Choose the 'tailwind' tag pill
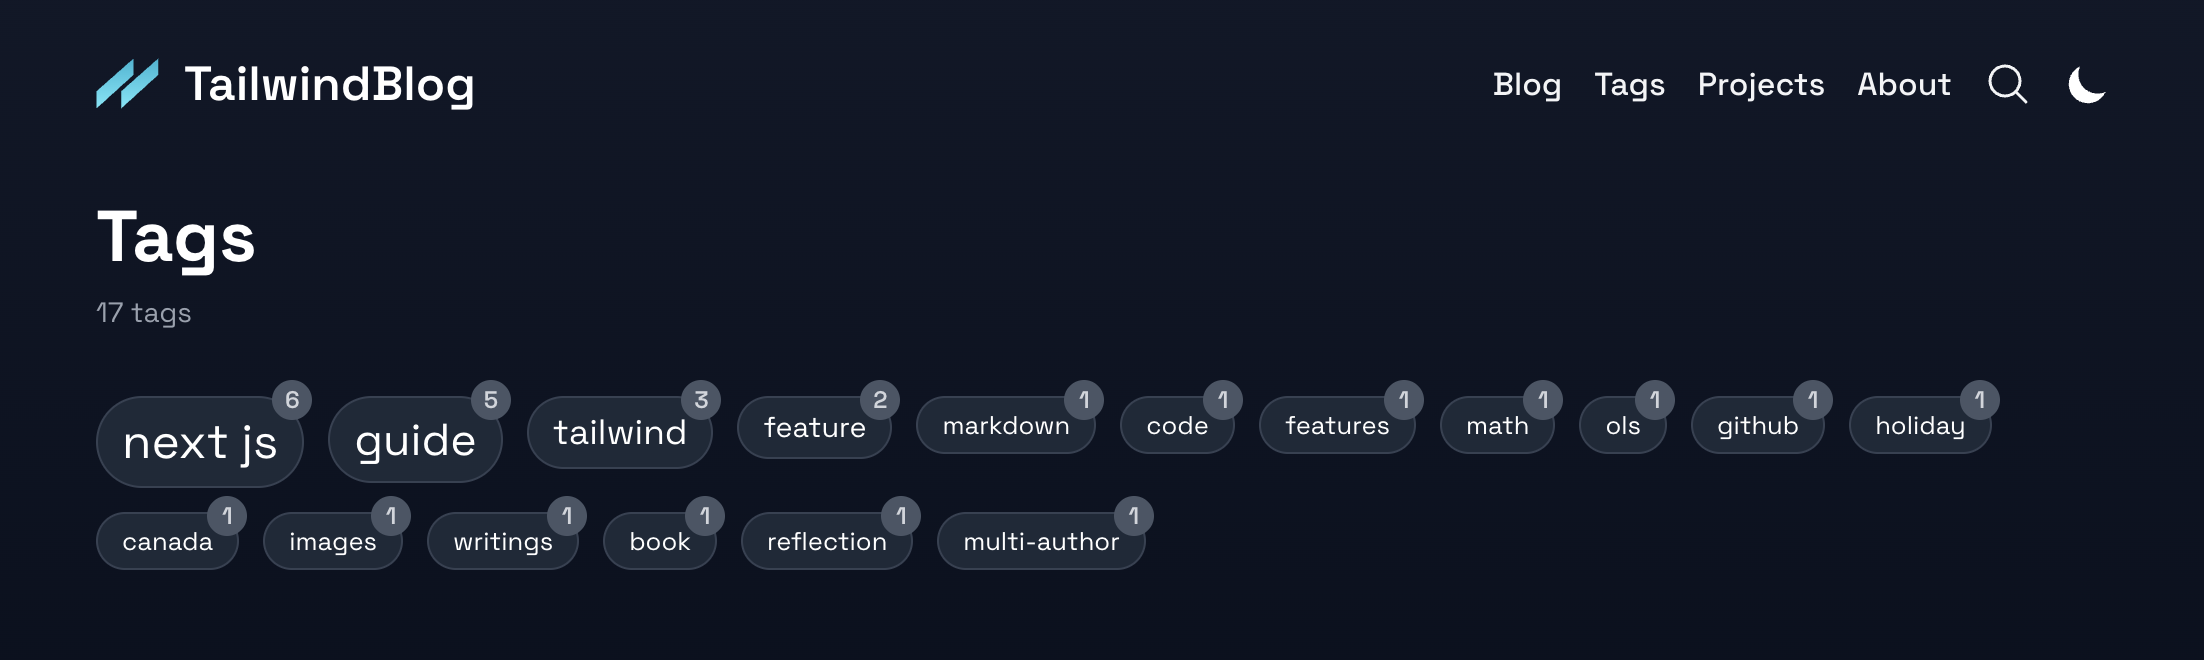 point(619,432)
